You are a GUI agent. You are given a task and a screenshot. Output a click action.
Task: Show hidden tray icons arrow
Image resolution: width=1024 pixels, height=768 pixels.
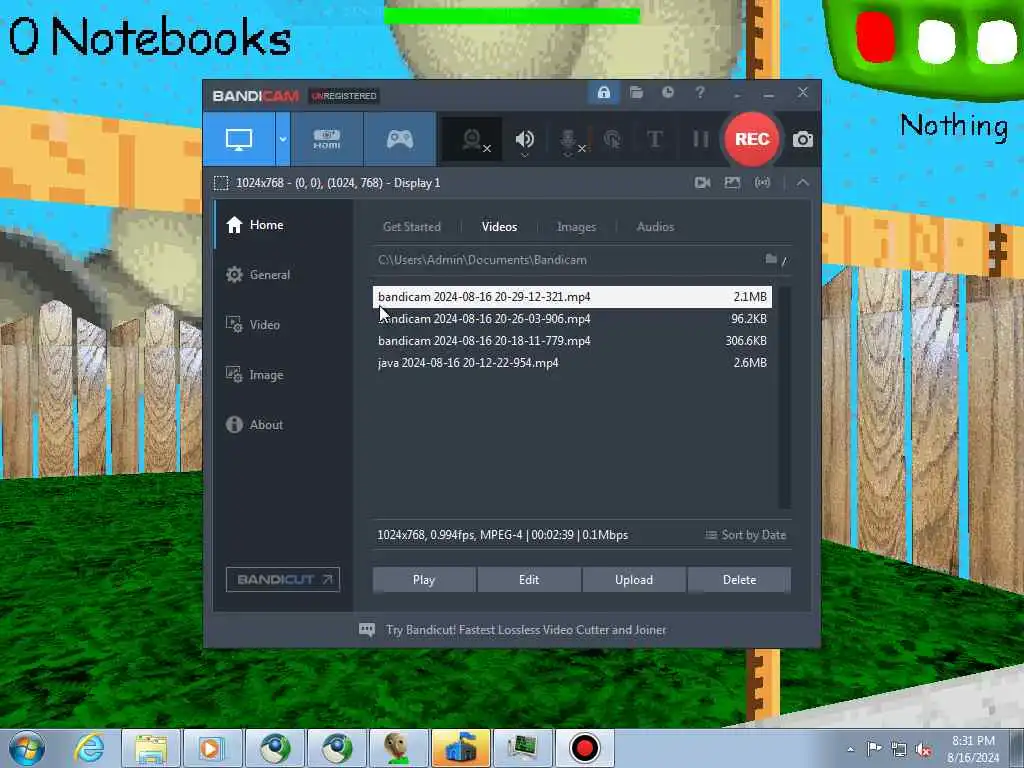coord(850,750)
